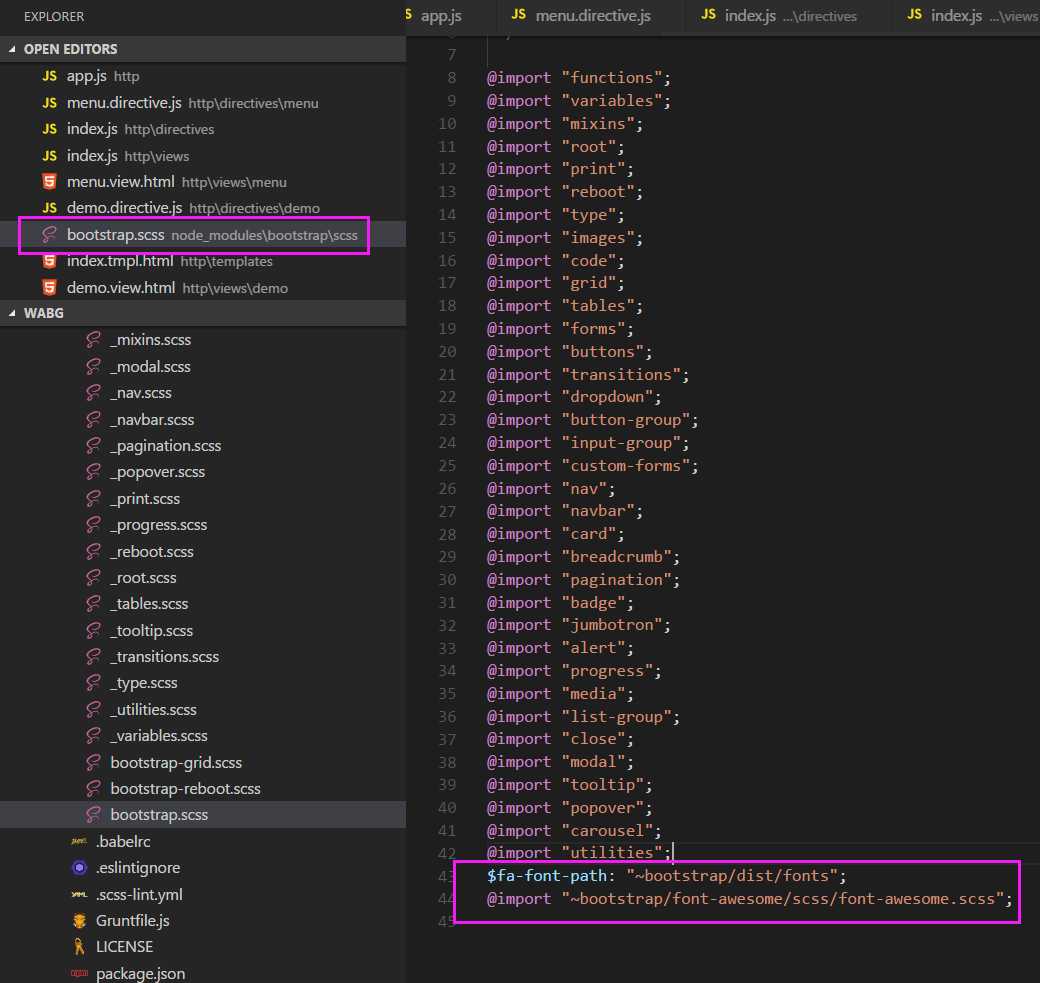Click the Sass icon beside _root.scss
1040x983 pixels.
[x=94, y=578]
